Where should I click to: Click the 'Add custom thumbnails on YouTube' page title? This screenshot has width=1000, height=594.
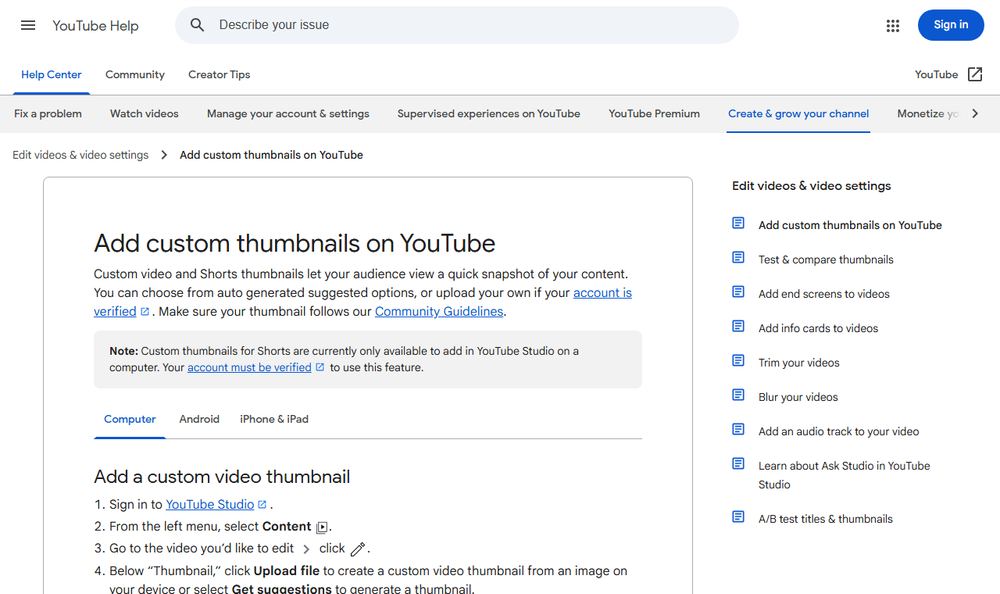(295, 244)
